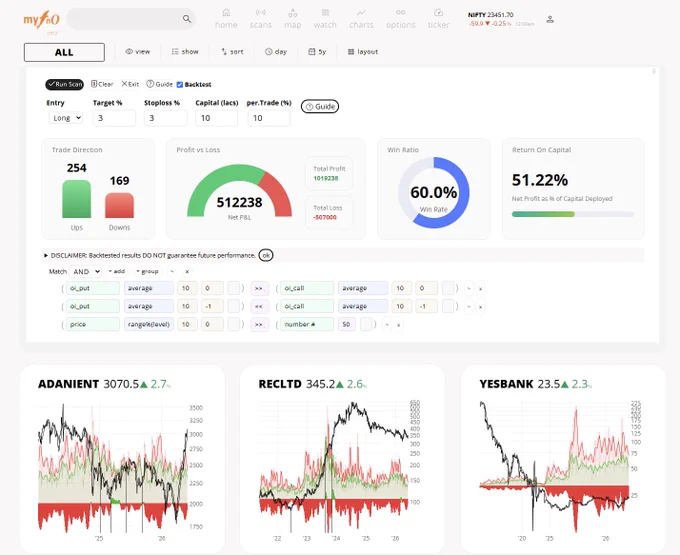Image resolution: width=680 pixels, height=555 pixels.
Task: Open the ticker gauge icon
Action: (438, 13)
